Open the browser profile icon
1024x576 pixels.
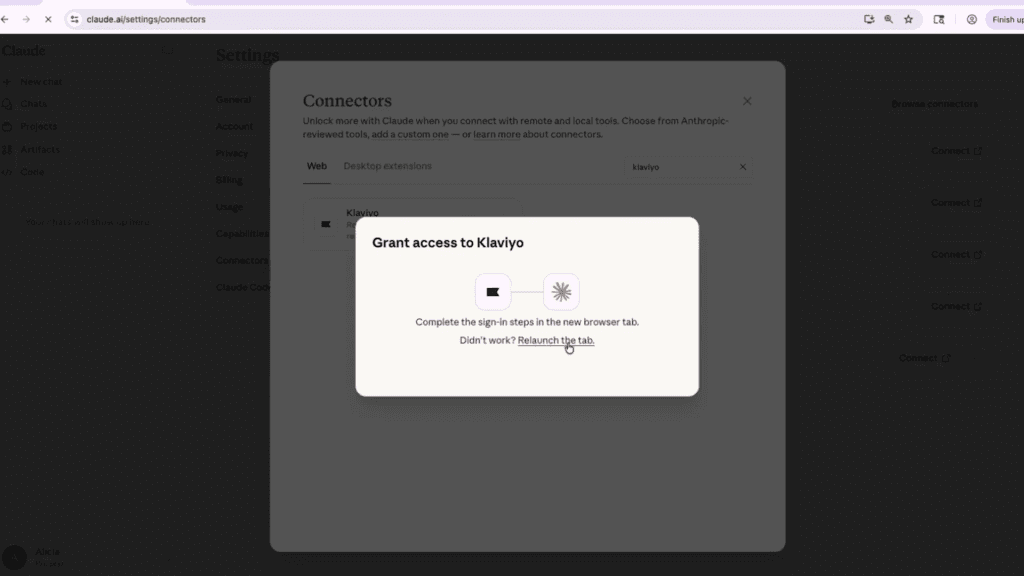coord(972,20)
